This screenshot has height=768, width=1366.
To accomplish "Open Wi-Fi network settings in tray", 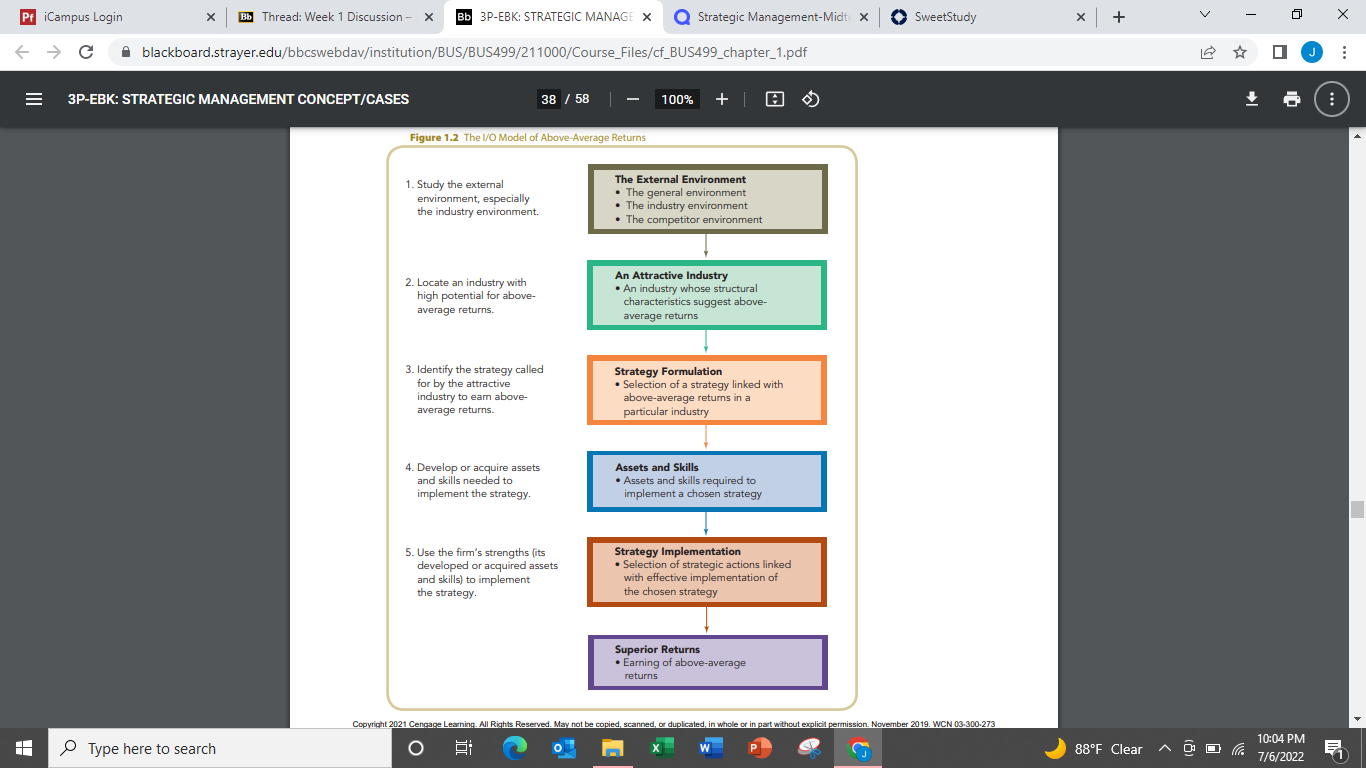I will pos(1238,749).
